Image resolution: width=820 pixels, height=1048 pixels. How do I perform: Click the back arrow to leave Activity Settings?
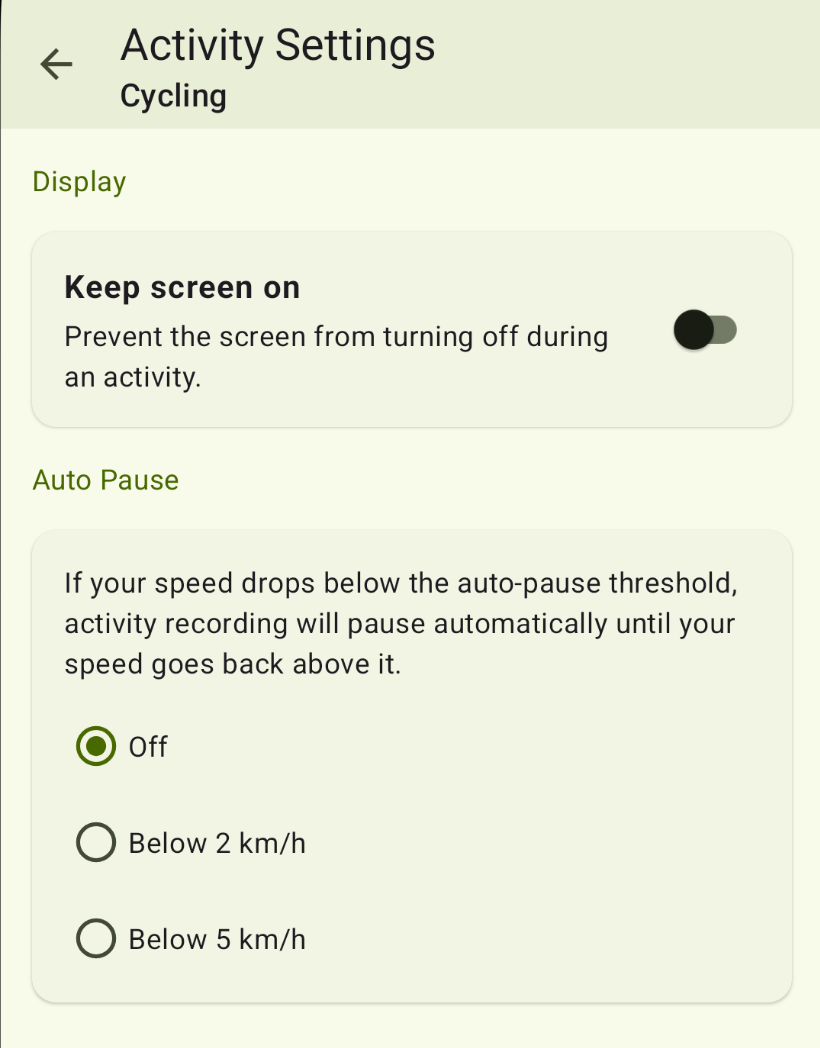click(57, 64)
